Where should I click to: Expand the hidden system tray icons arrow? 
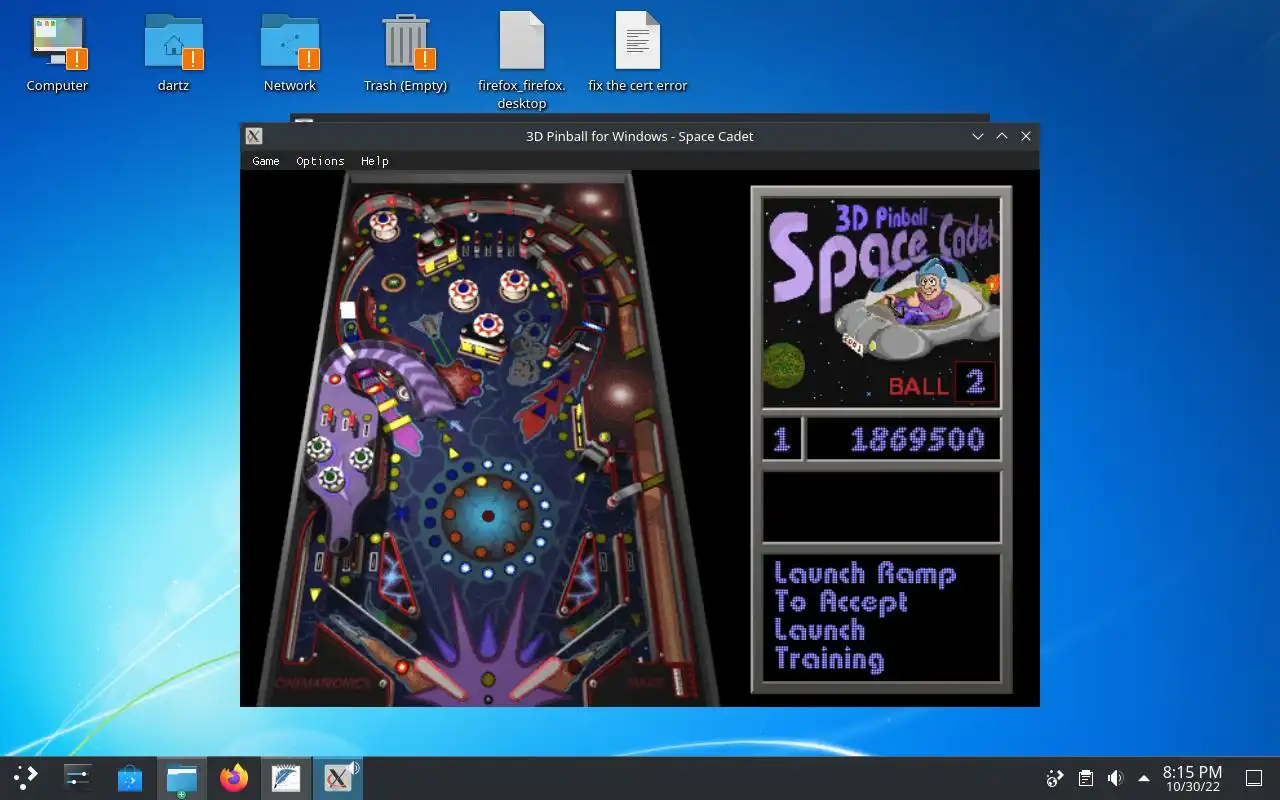coord(1144,778)
